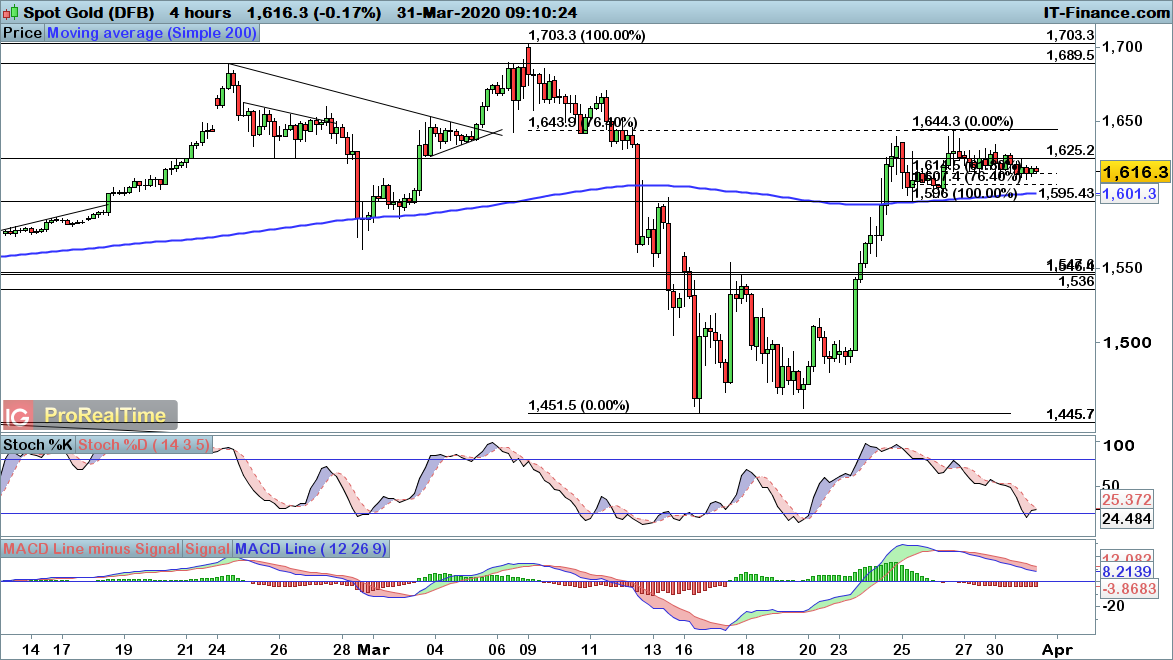This screenshot has width=1173, height=660.
Task: Click the 1,445.7 level label
Action: (x=1070, y=414)
